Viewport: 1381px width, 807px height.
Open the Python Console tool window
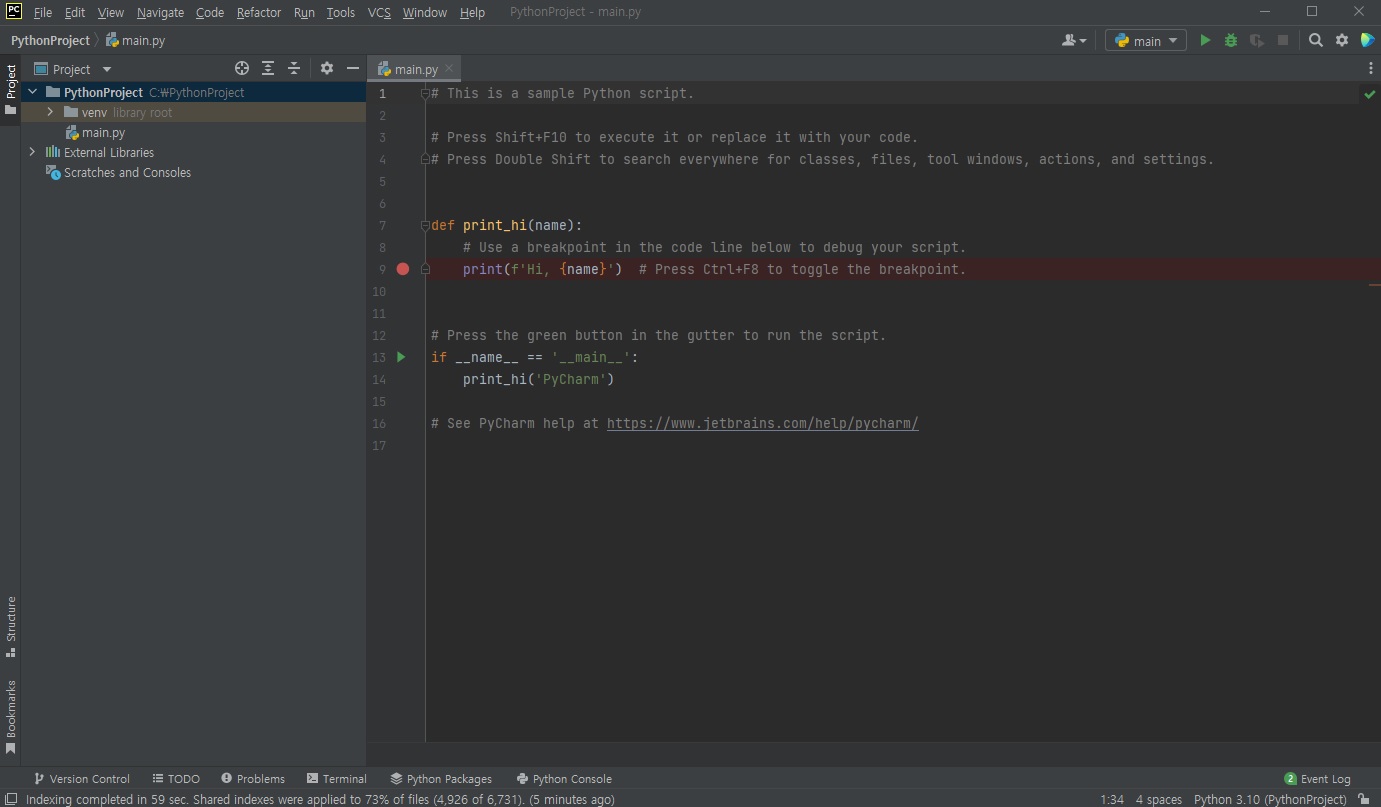564,779
